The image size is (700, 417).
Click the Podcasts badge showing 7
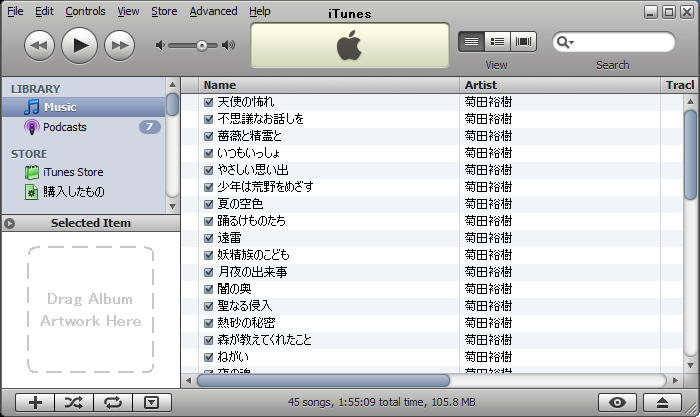[x=150, y=127]
